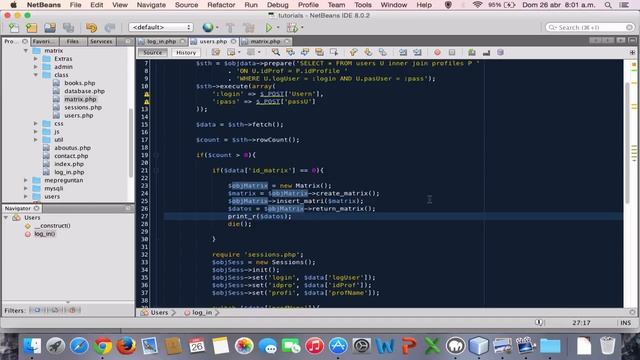This screenshot has width=640, height=360.
Task: Select database.php in project tree
Action: click(x=84, y=91)
